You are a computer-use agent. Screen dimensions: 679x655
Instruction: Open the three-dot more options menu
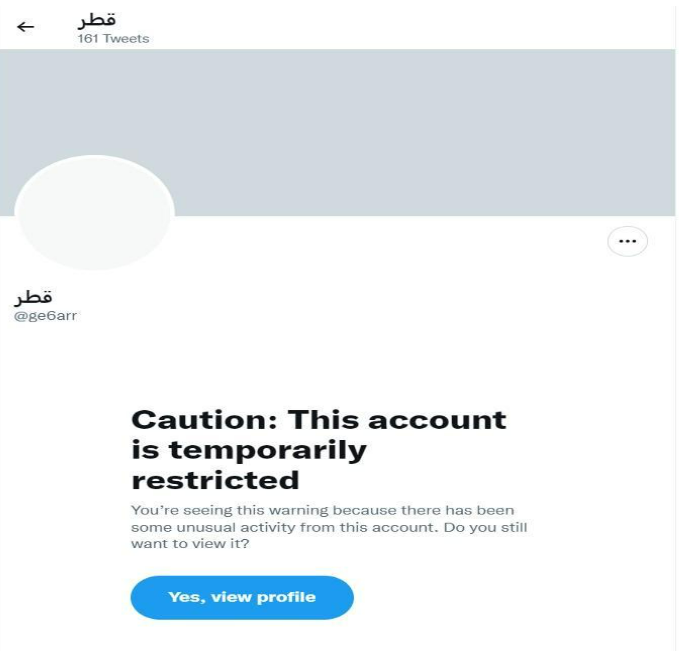pyautogui.click(x=627, y=241)
